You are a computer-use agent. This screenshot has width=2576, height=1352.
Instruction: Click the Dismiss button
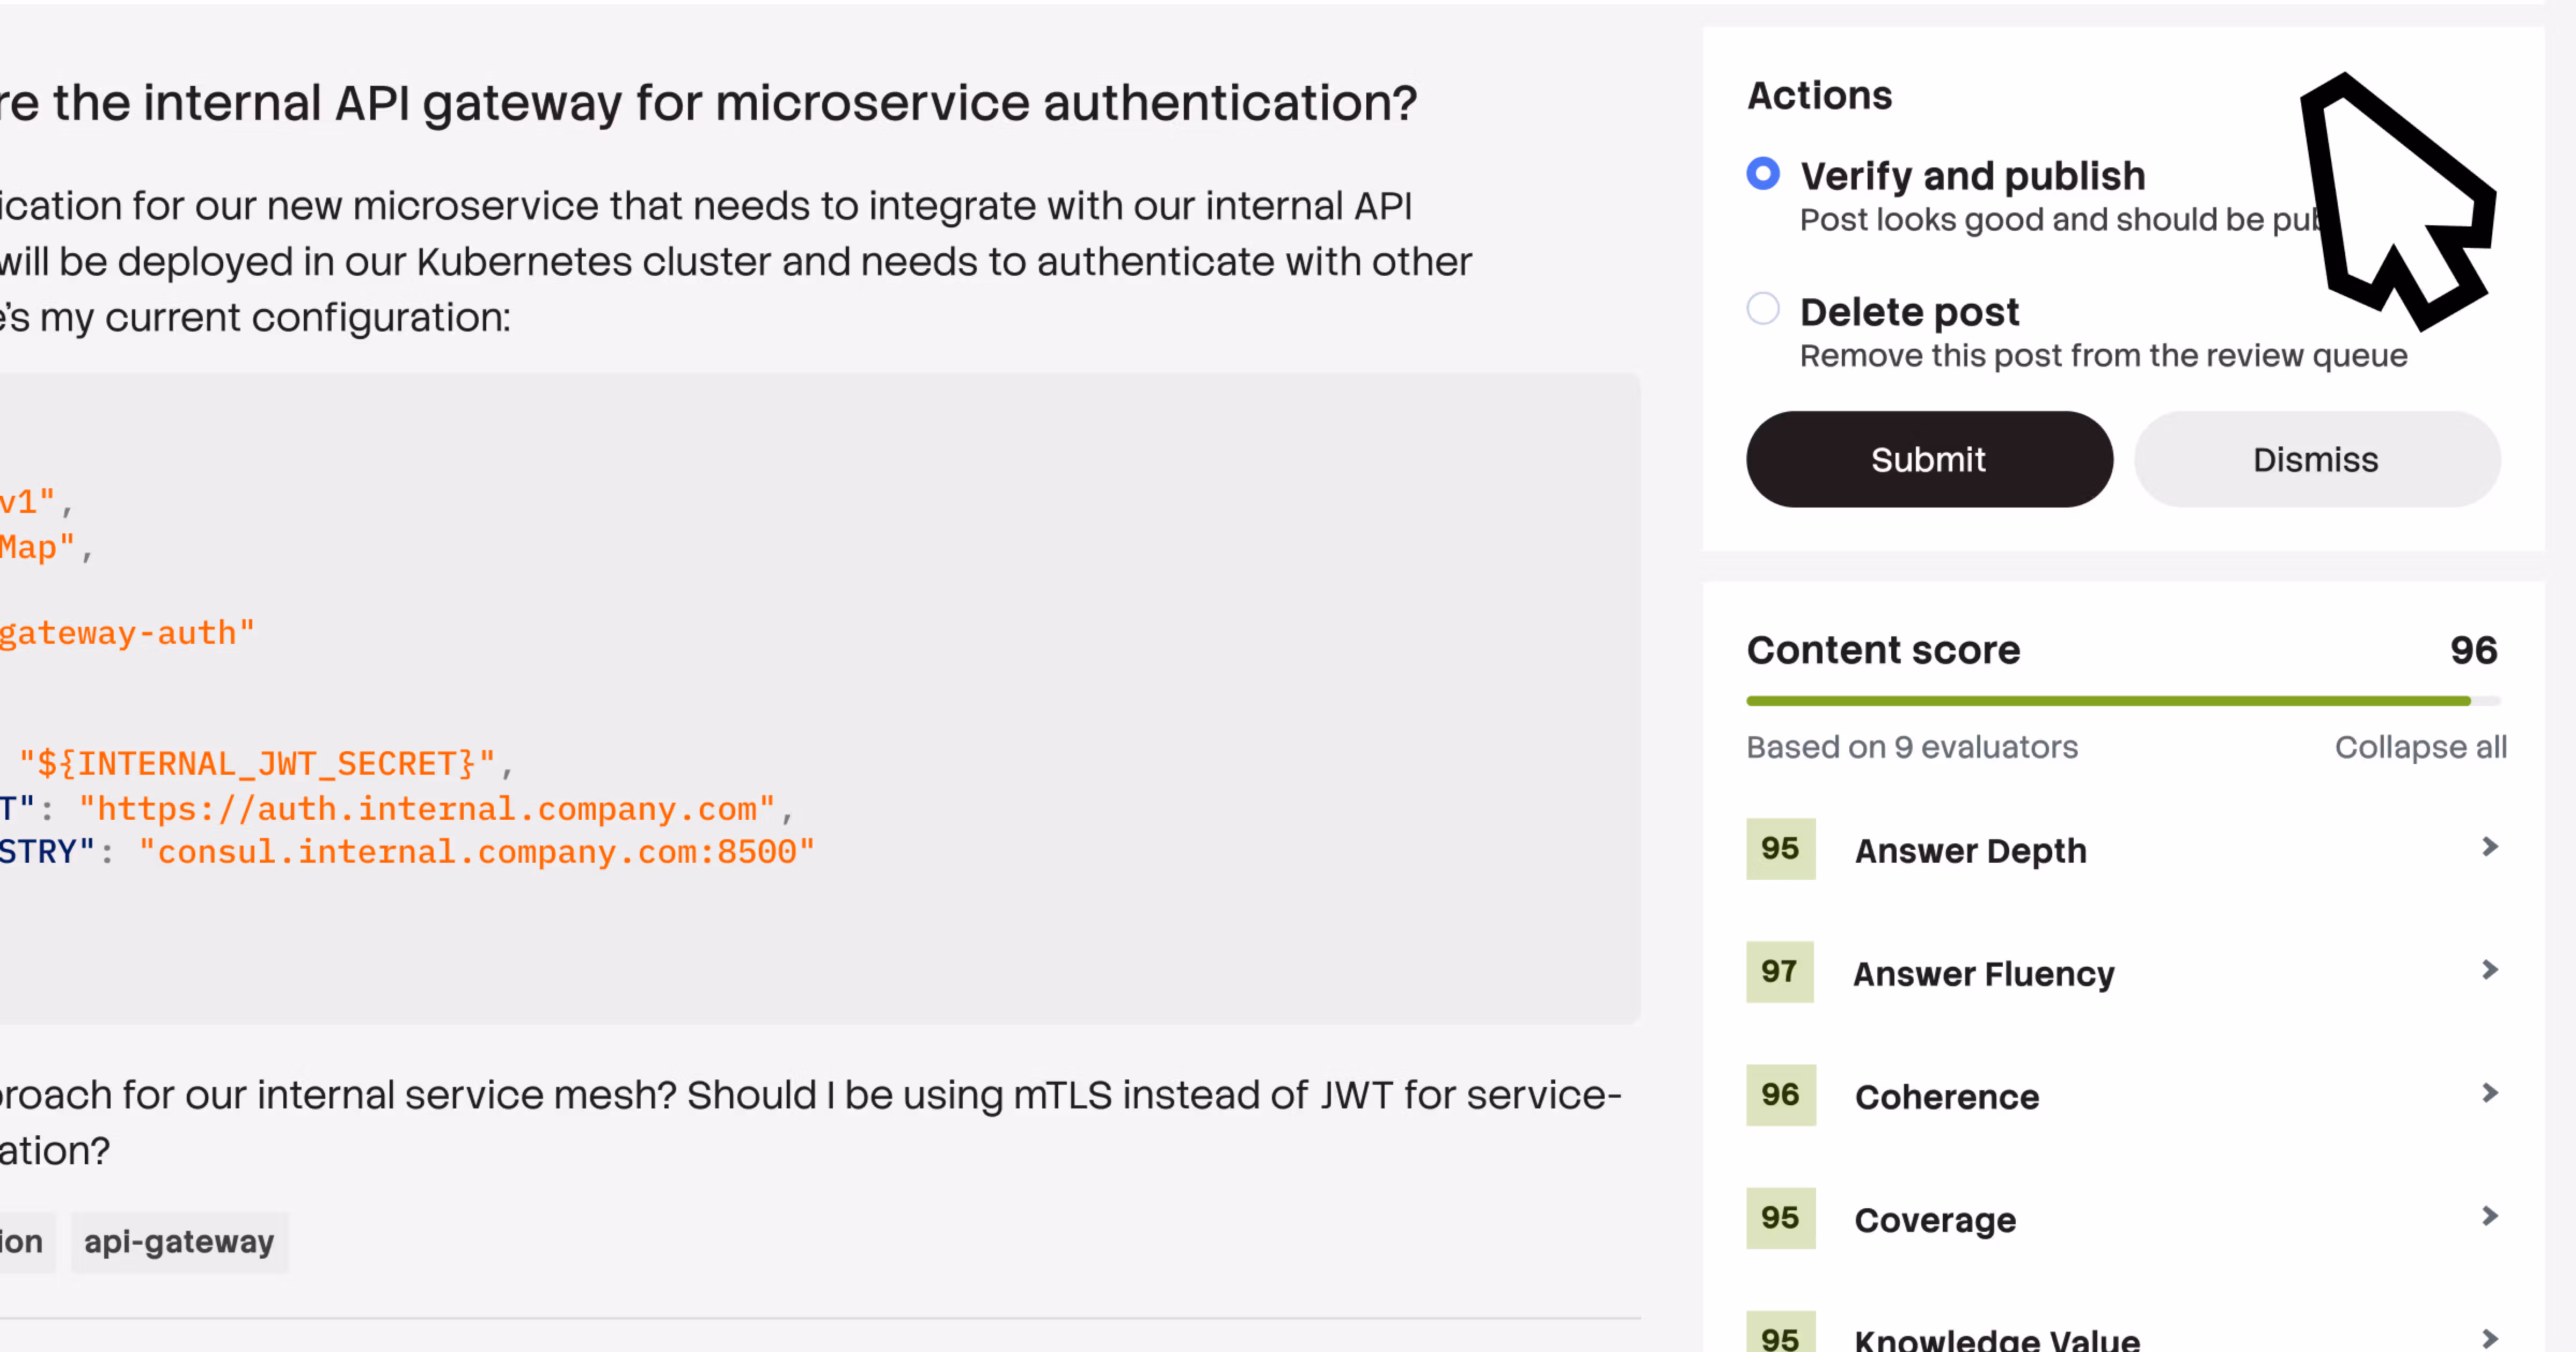coord(2316,458)
